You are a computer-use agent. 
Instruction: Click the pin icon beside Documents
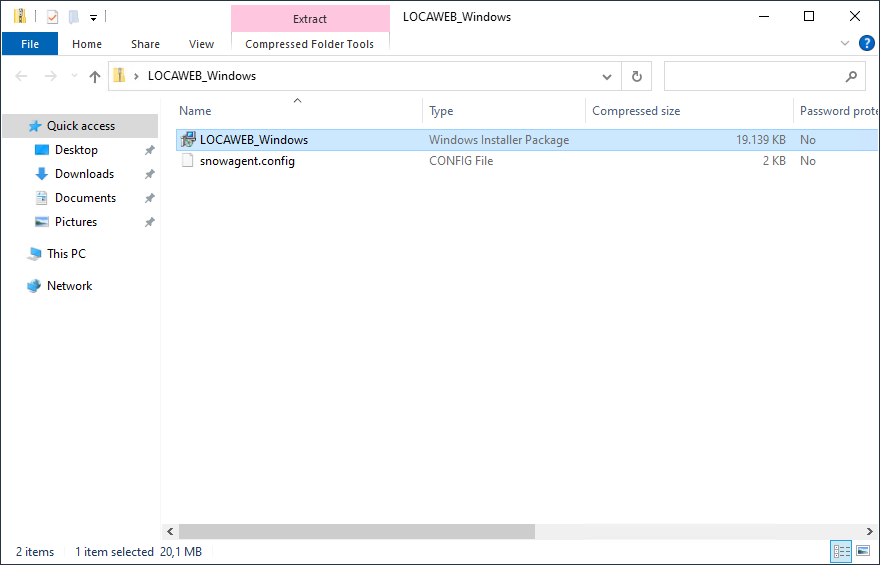pyautogui.click(x=149, y=198)
